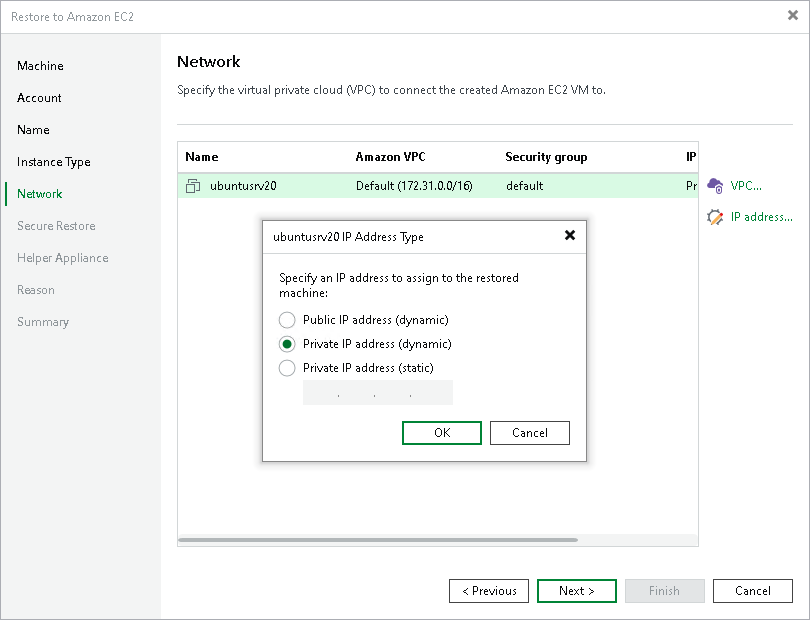The image size is (810, 620).
Task: Open the VPC... link
Action: pos(746,186)
